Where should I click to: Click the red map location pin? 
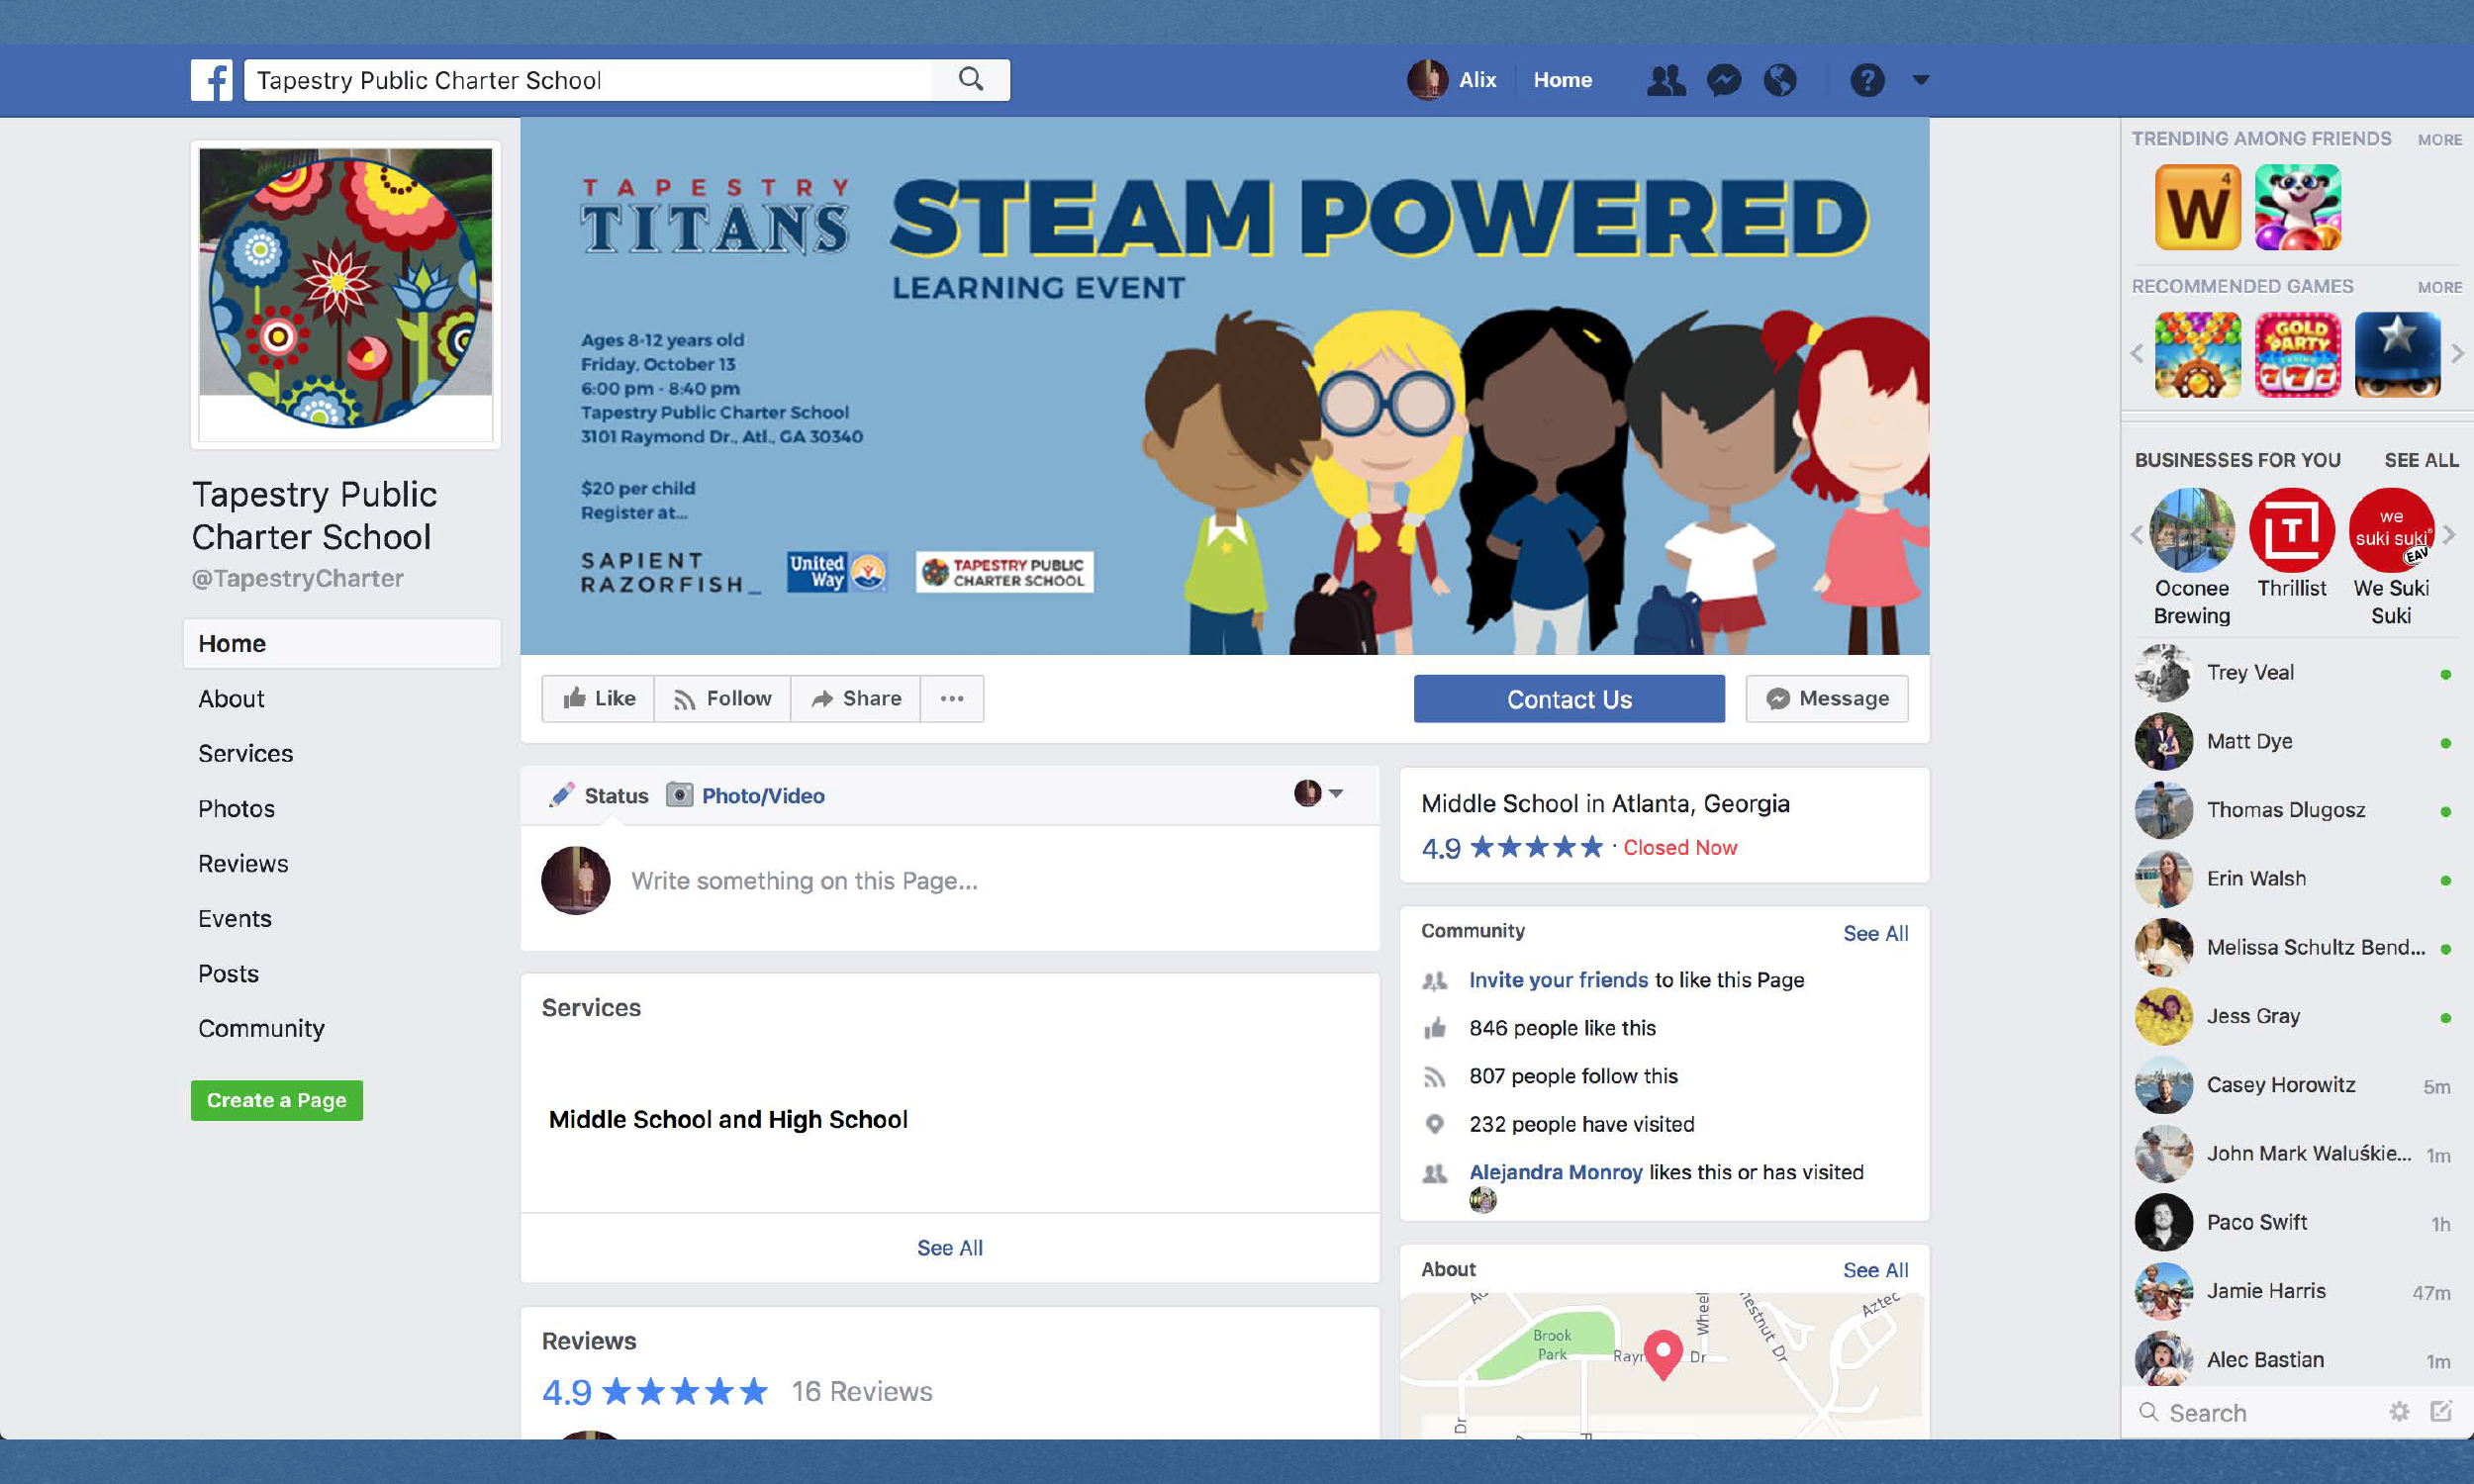pos(1663,1354)
